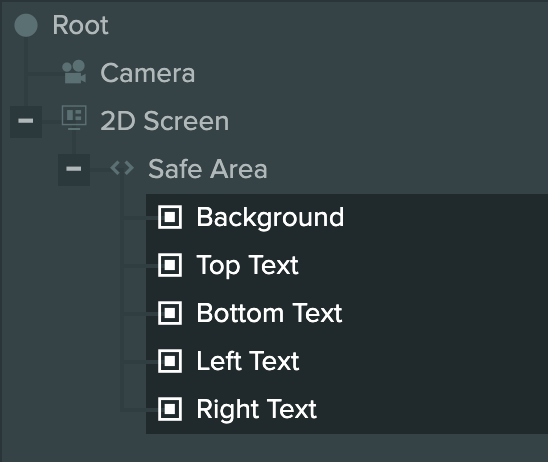Click the Background element square icon
Image resolution: width=548 pixels, height=462 pixels.
[x=170, y=217]
